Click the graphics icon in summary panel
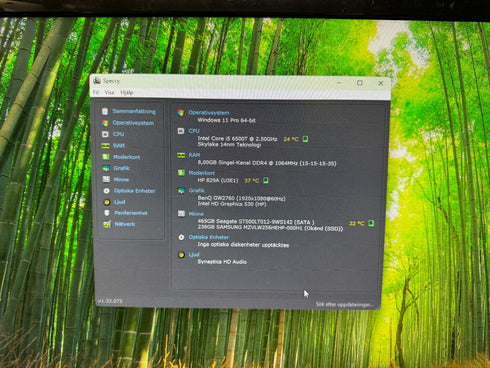This screenshot has width=490, height=368. click(181, 191)
